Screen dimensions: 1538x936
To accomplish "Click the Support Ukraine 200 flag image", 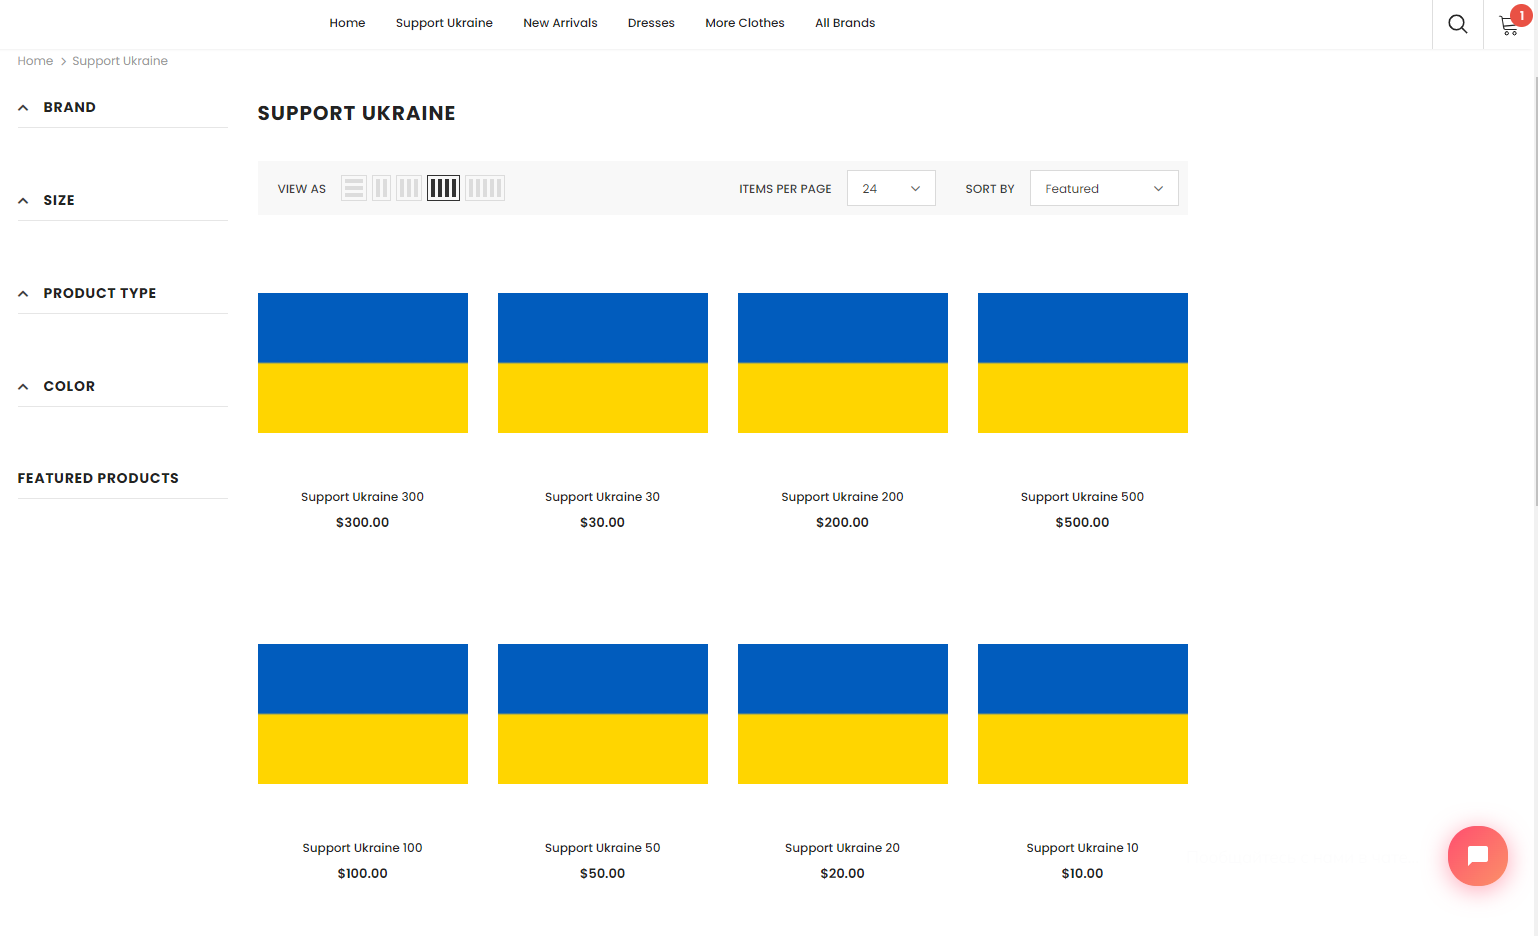I will point(843,363).
